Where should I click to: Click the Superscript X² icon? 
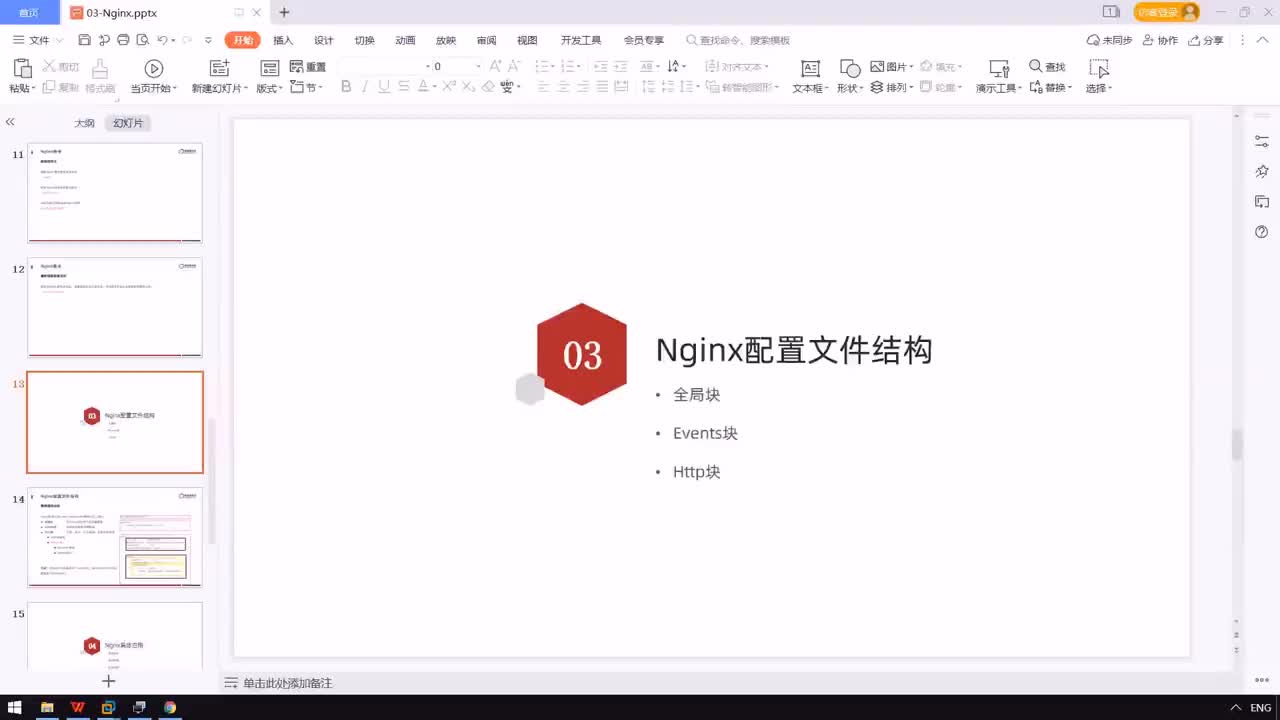click(449, 87)
